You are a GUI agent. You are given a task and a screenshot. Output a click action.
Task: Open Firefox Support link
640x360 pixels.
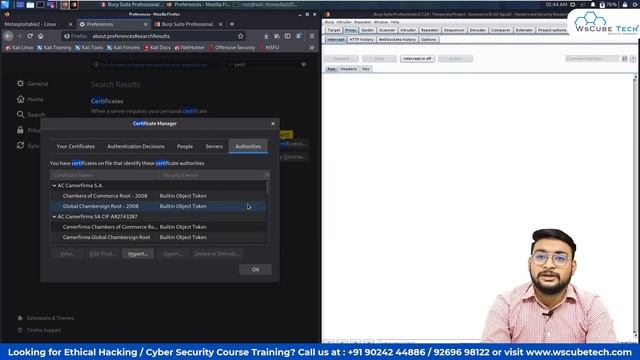coord(39,330)
